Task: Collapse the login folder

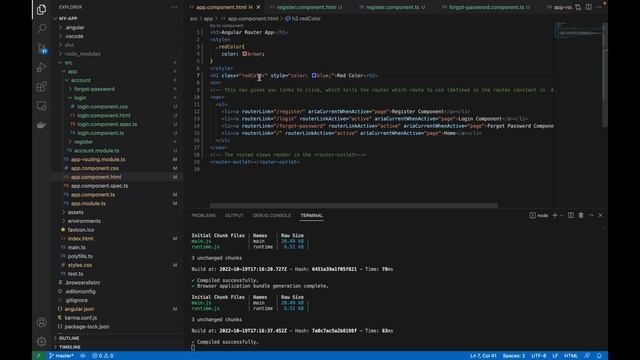Action: (x=80, y=98)
